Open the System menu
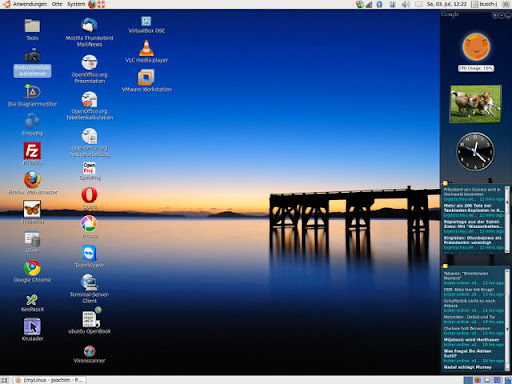The image size is (512, 384). 76,4
